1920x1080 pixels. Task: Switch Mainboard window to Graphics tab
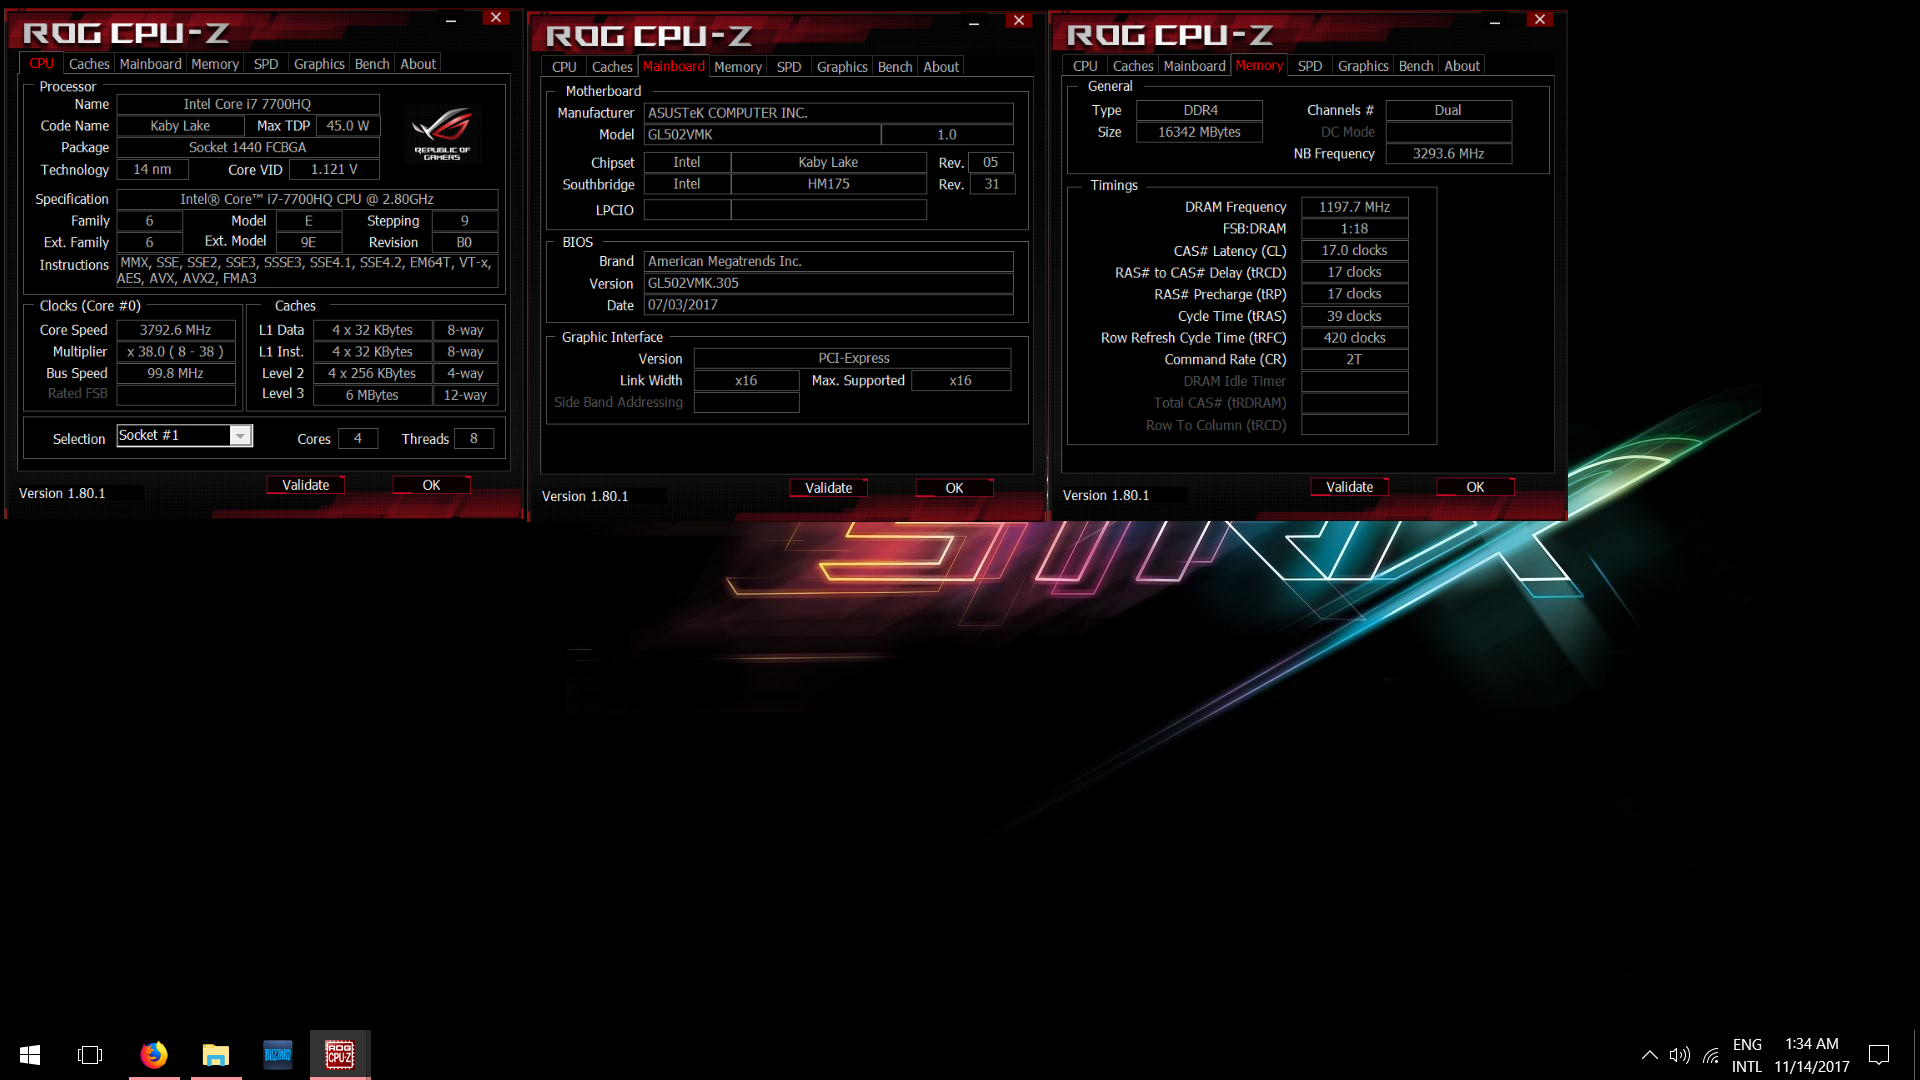pos(842,67)
